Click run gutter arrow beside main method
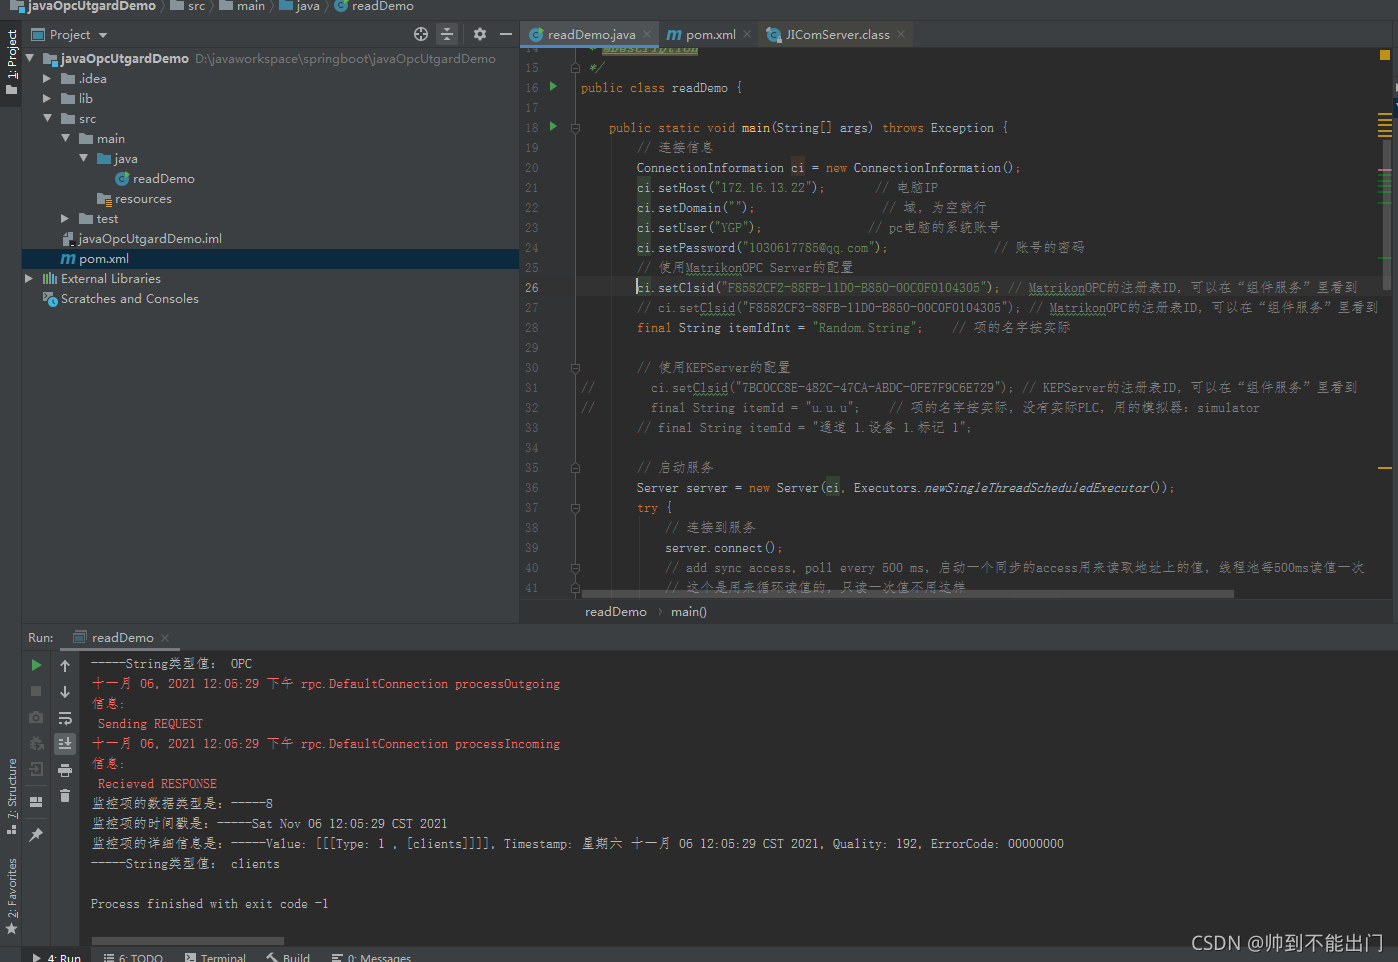Screen dimensions: 1398x962 tap(553, 127)
